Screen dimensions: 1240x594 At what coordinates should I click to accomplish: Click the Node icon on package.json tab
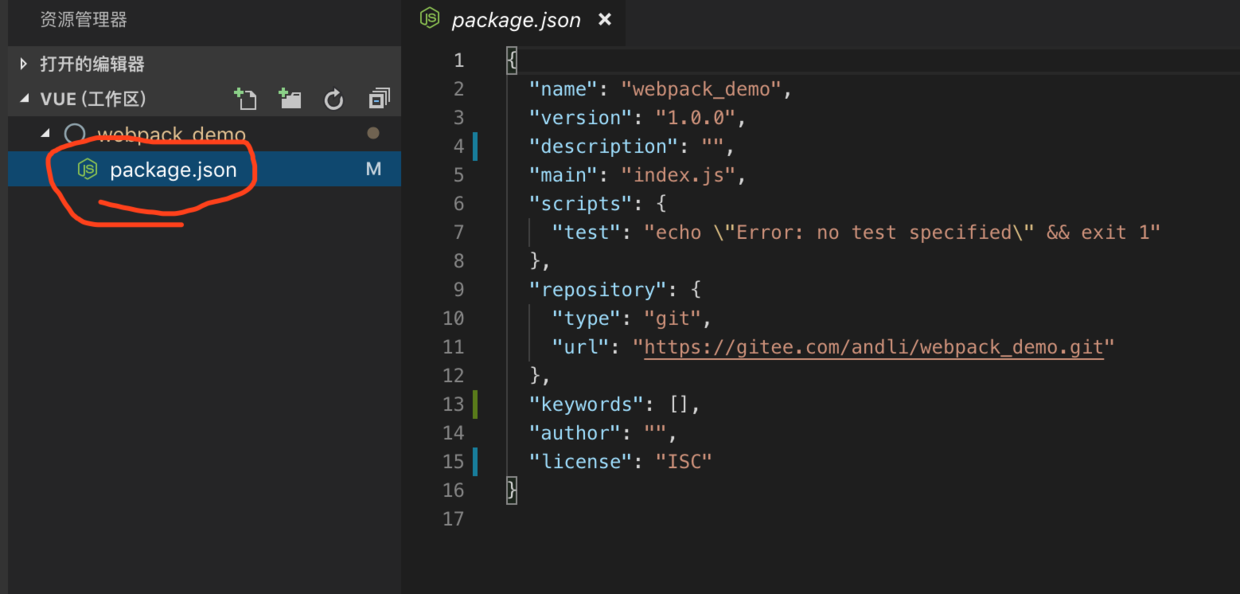click(429, 19)
